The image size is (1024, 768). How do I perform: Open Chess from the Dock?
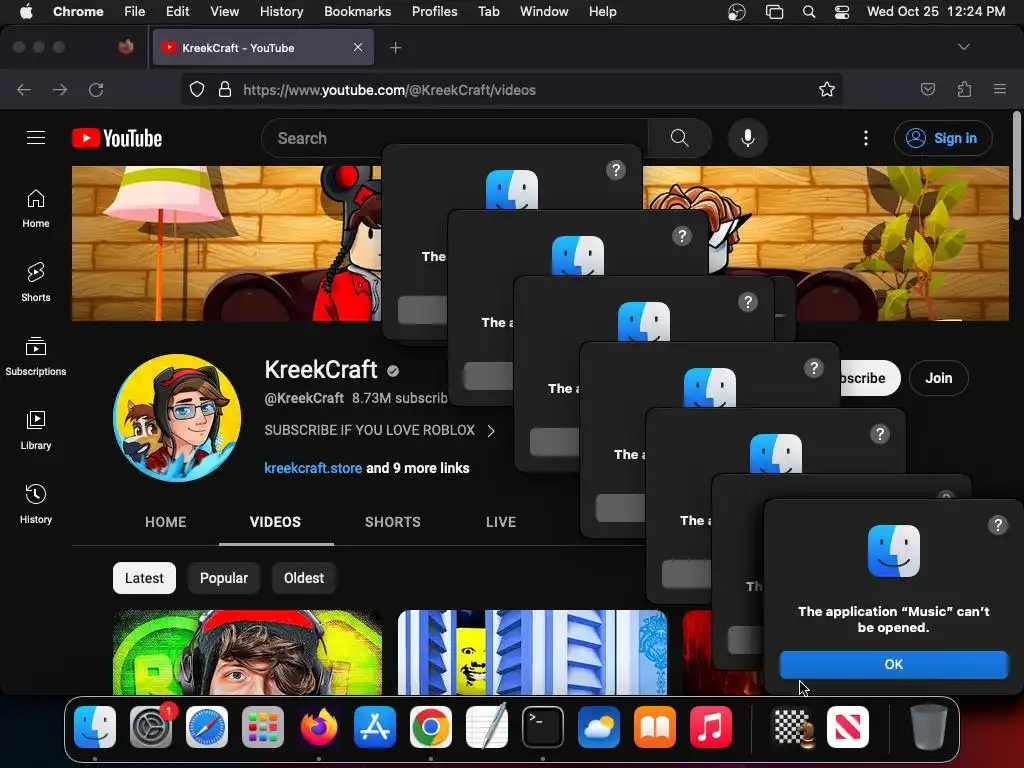pyautogui.click(x=792, y=727)
